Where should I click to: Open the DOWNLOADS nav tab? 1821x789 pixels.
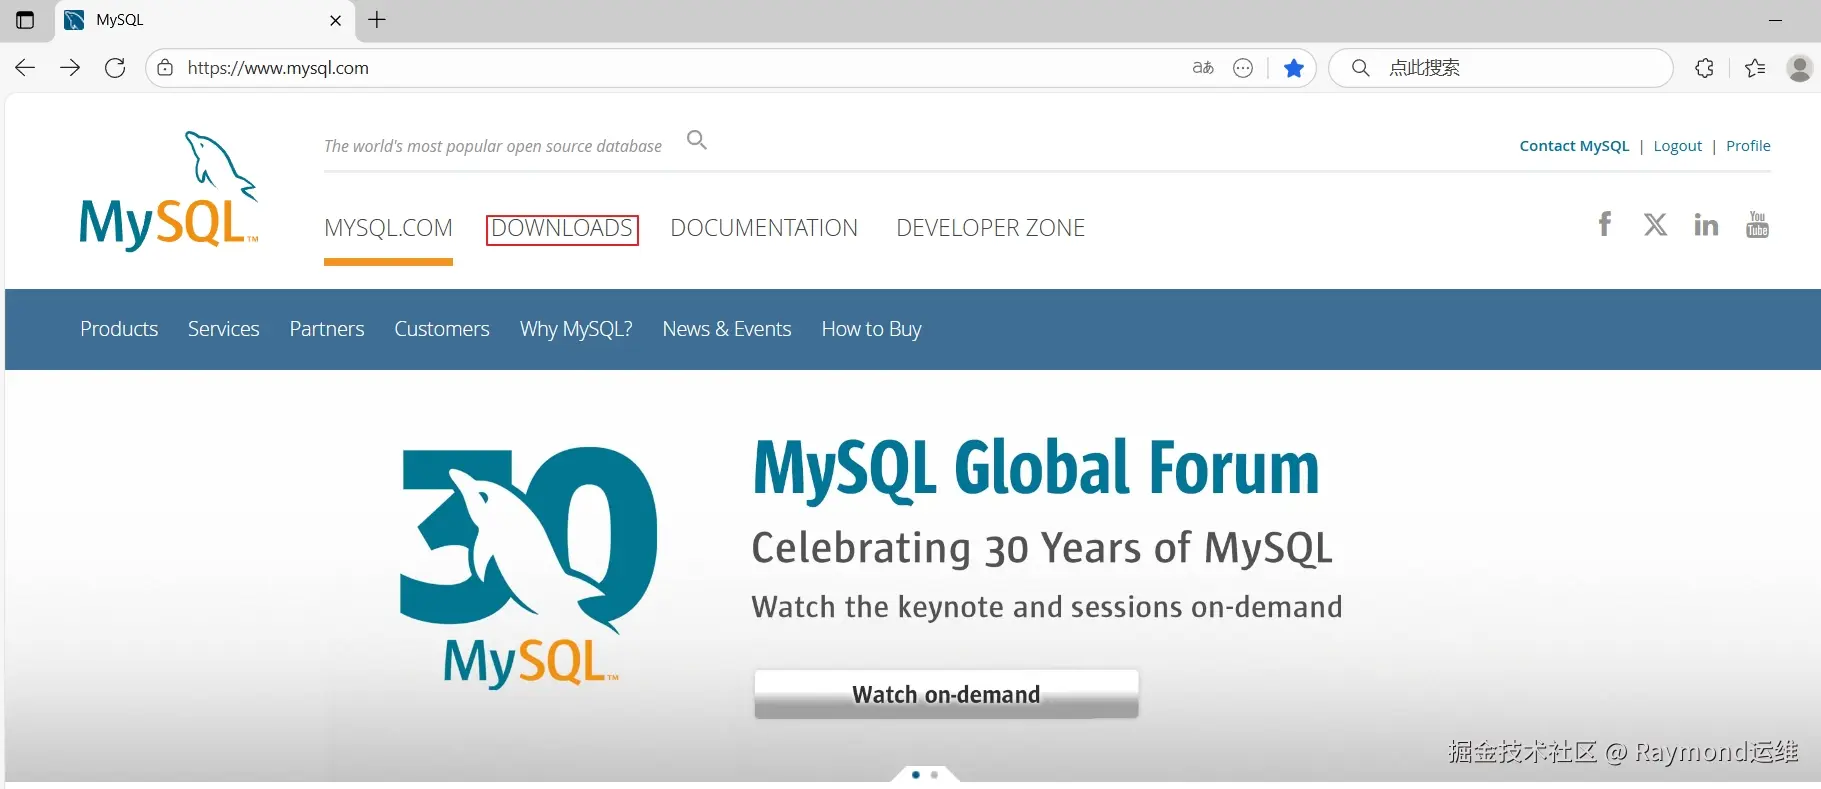tap(562, 229)
